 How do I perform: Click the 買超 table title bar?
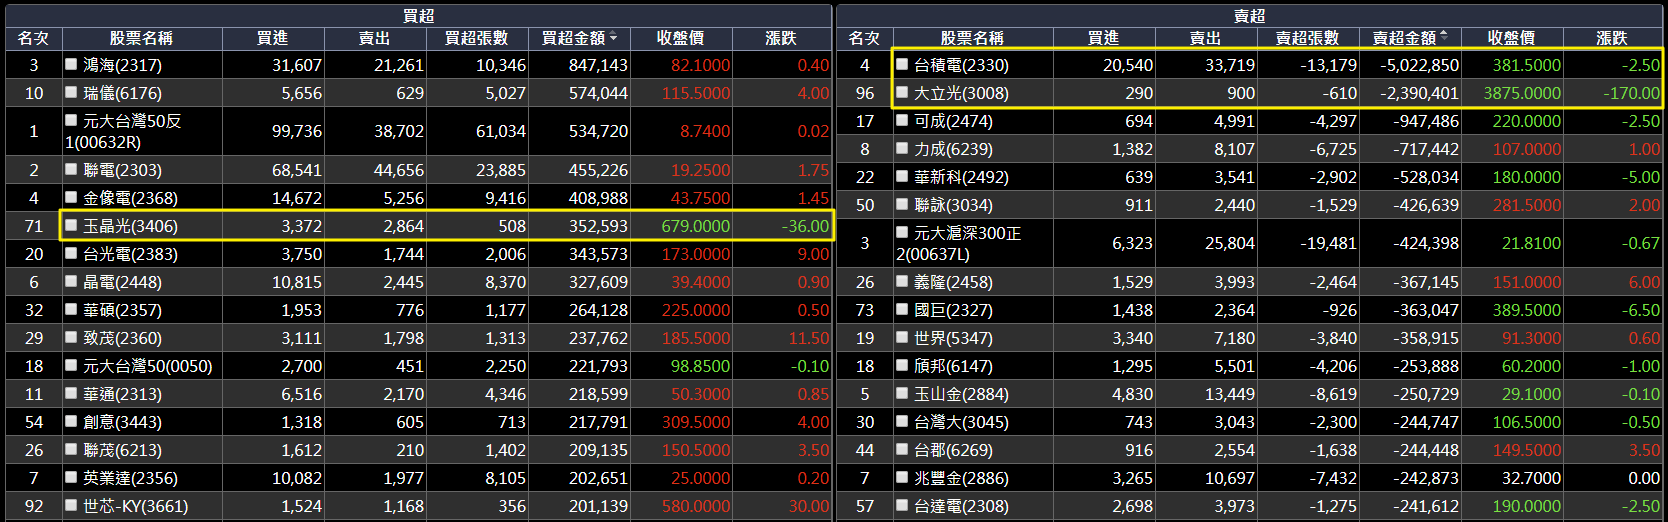pos(418,15)
